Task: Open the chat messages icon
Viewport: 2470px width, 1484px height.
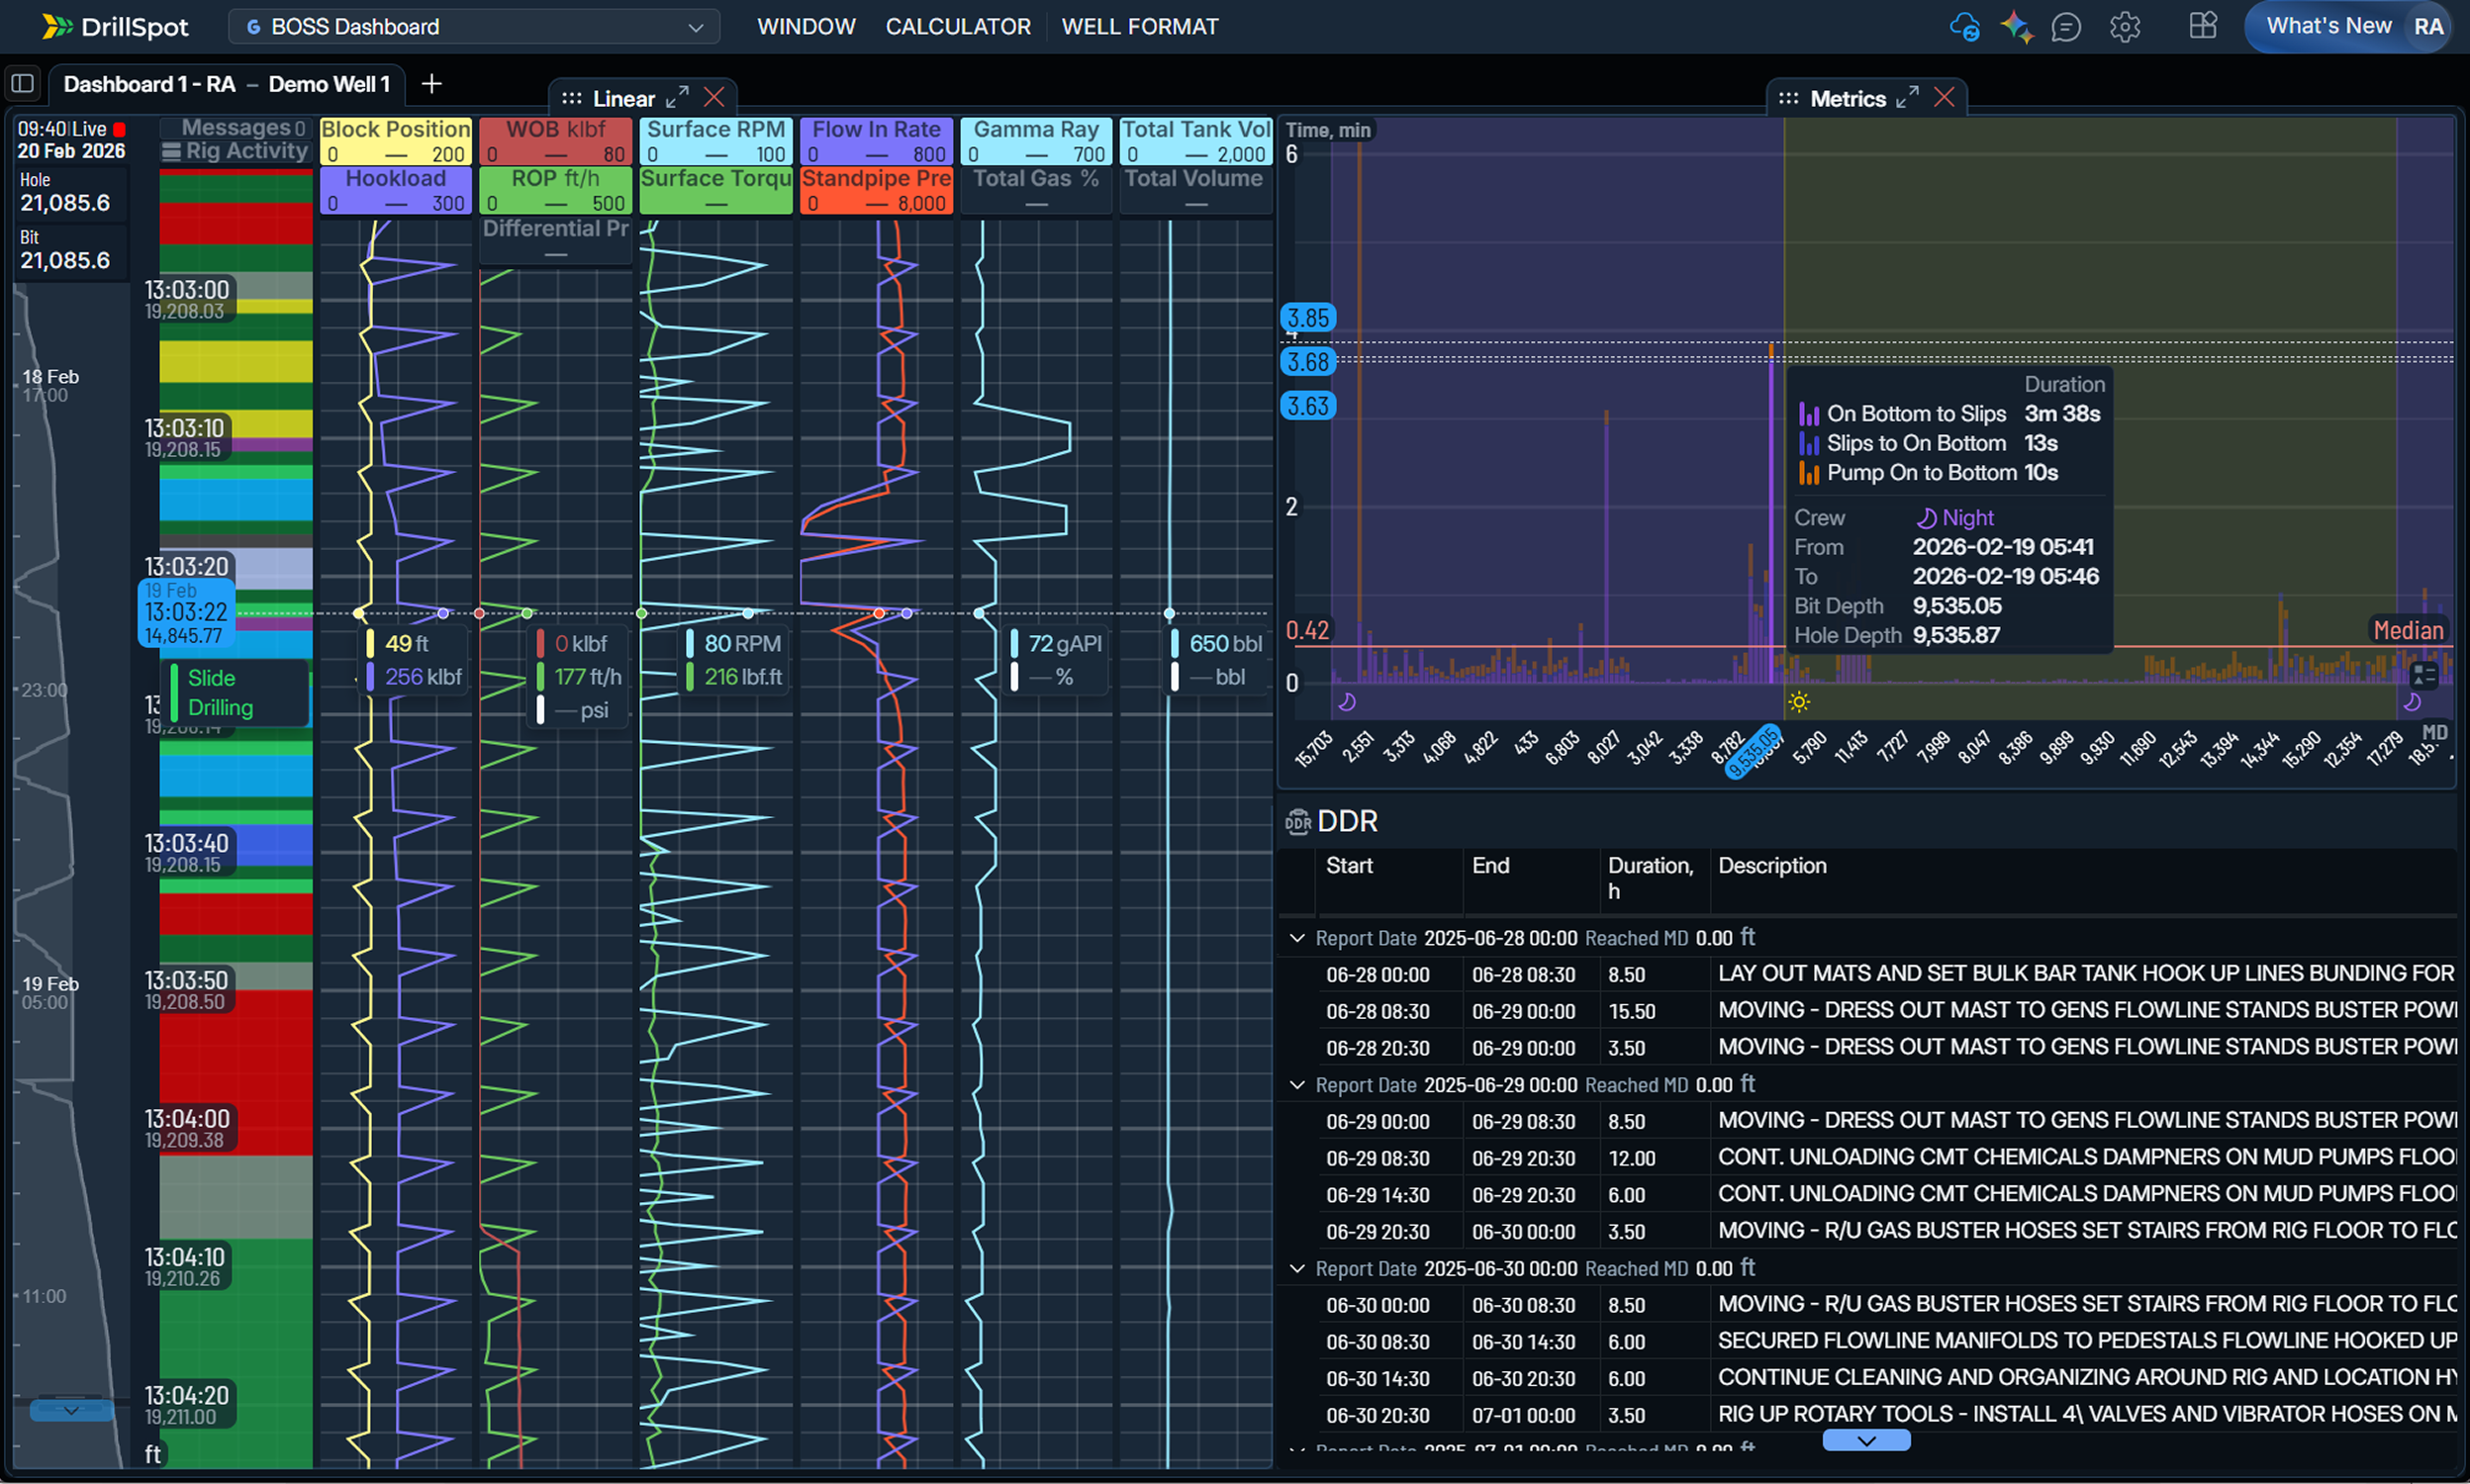Action: (2066, 27)
